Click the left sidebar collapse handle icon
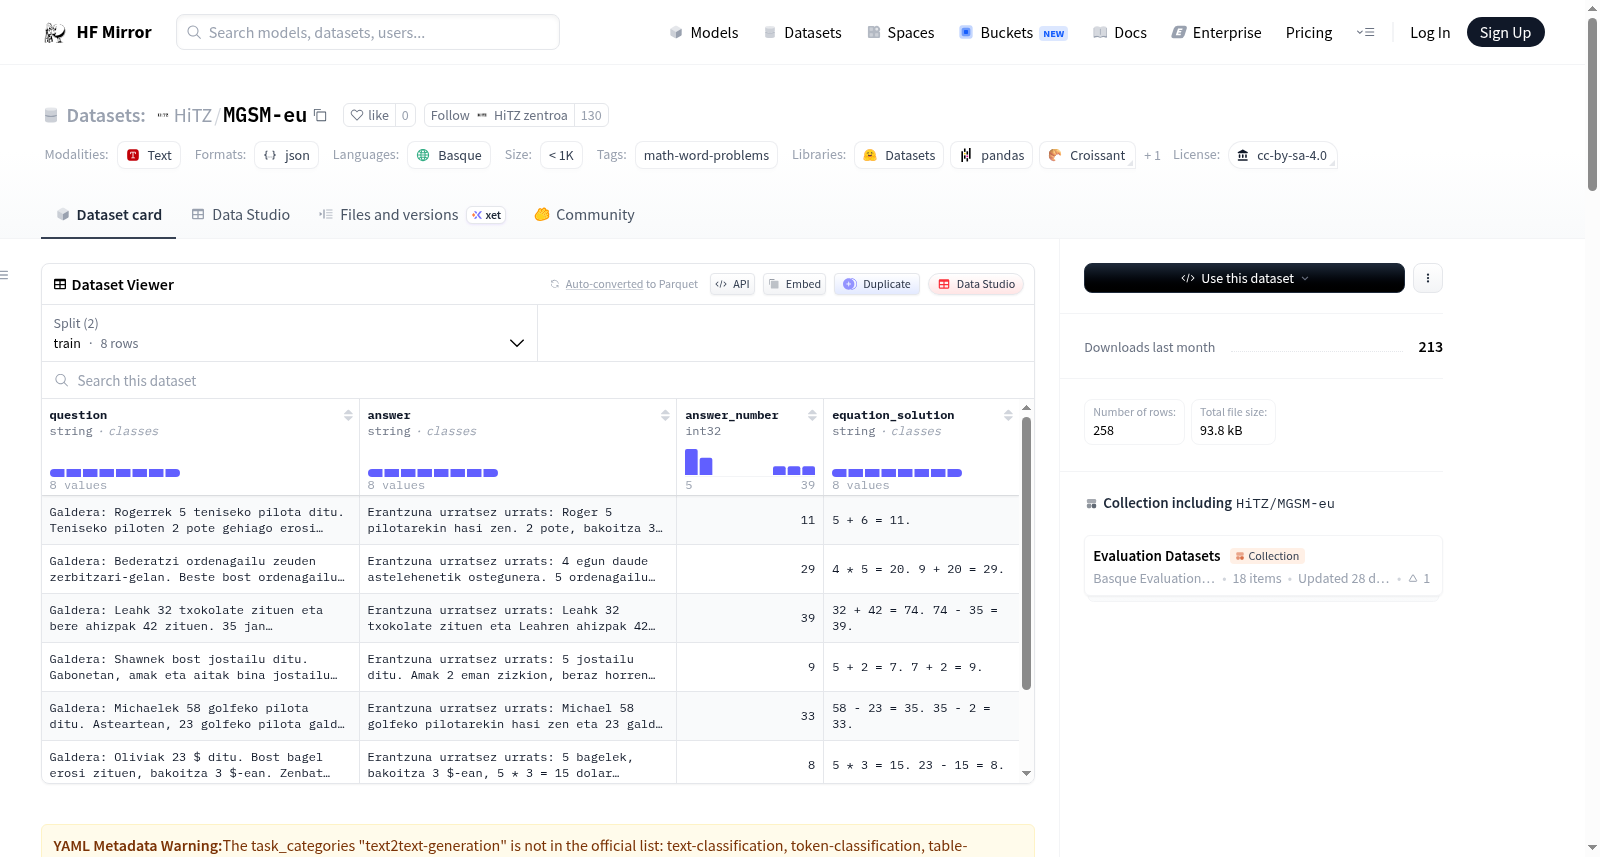The width and height of the screenshot is (1600, 857). click(4, 275)
